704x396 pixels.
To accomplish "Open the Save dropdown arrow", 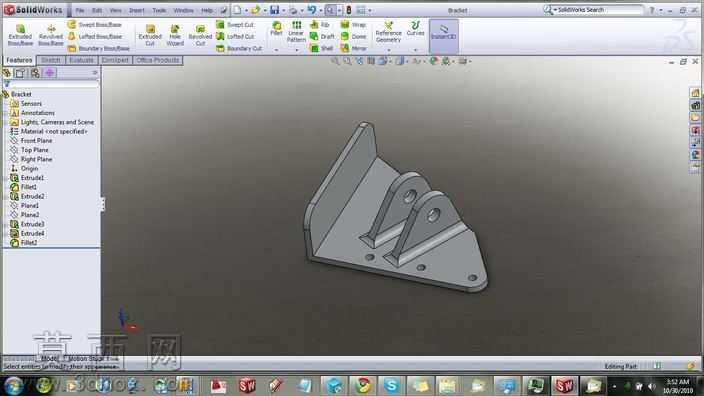I will (283, 10).
